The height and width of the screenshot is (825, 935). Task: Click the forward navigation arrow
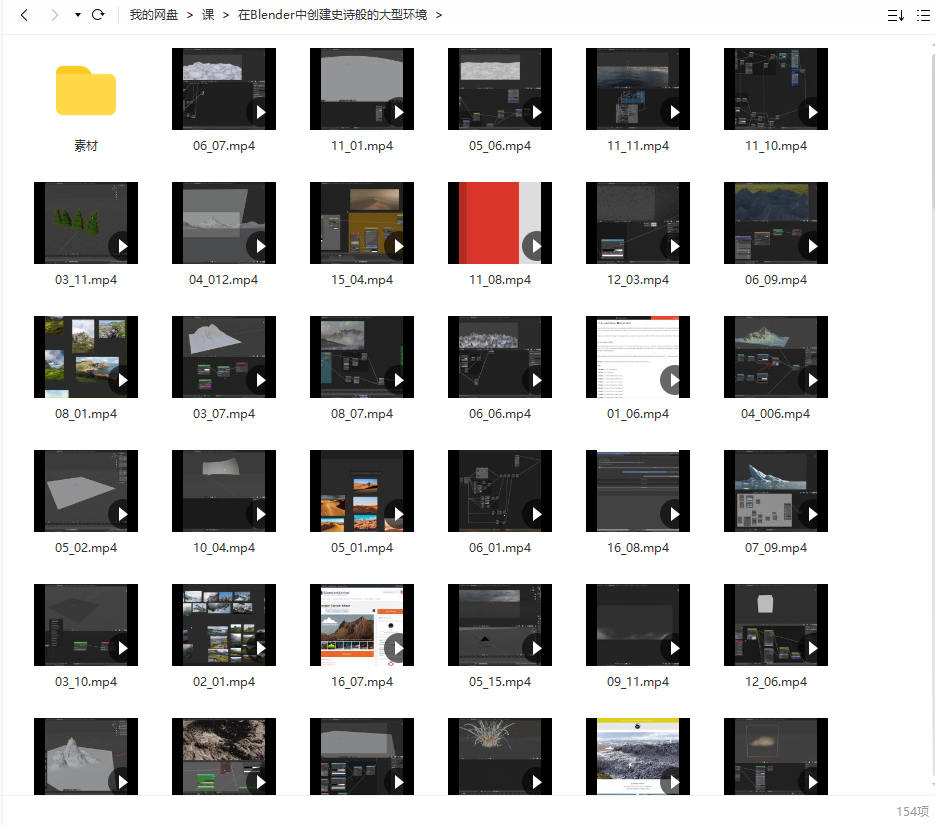tap(54, 15)
